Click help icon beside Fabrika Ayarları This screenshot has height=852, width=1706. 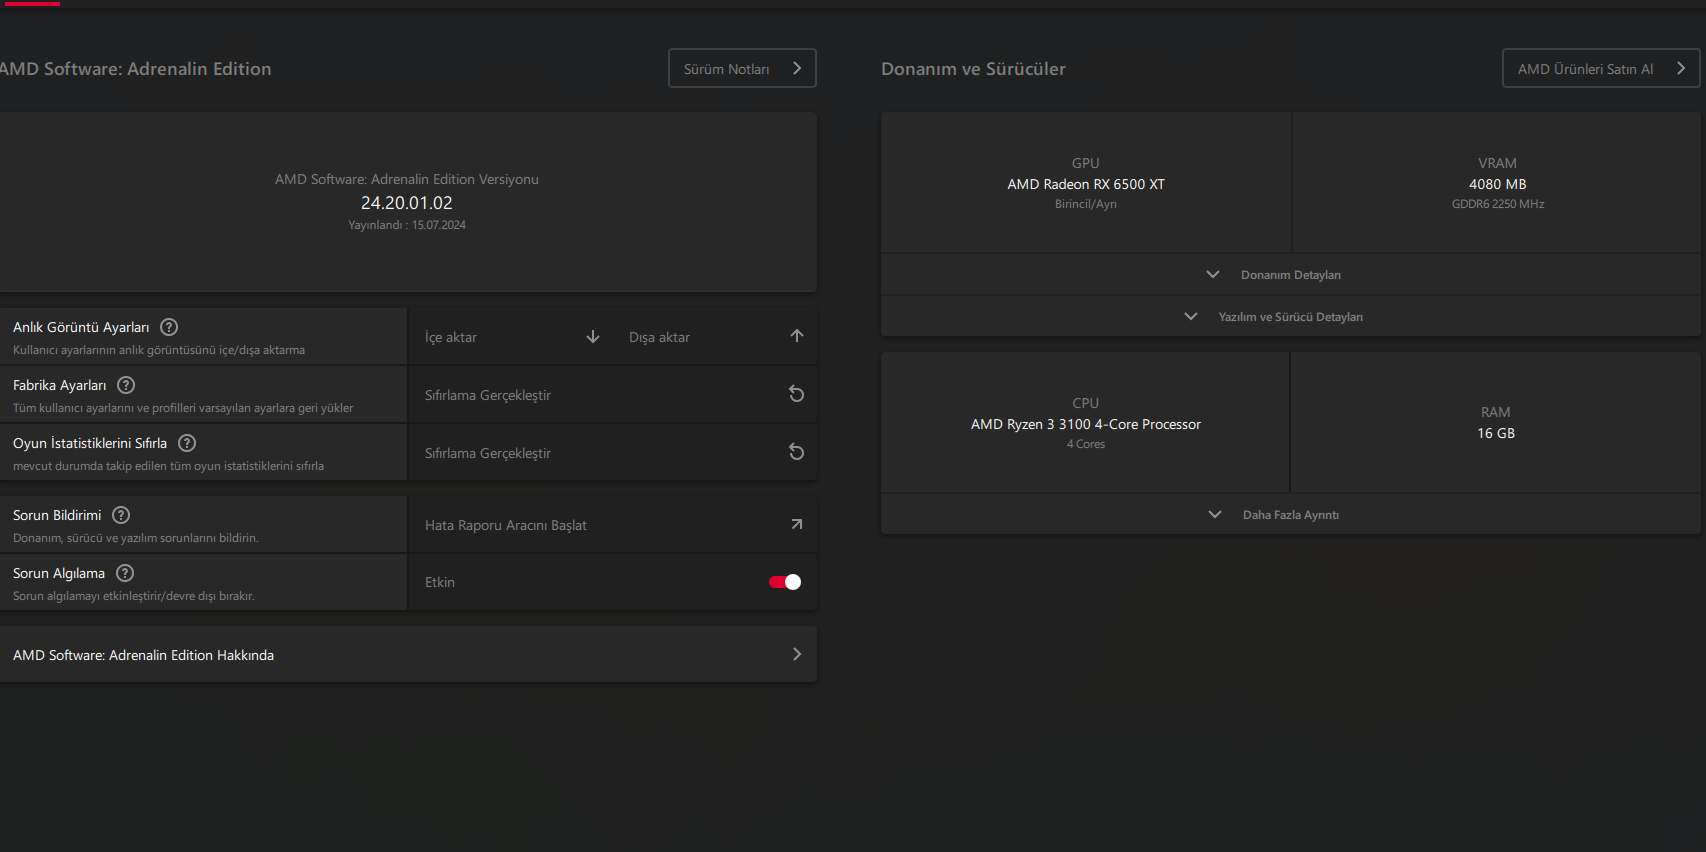click(126, 385)
